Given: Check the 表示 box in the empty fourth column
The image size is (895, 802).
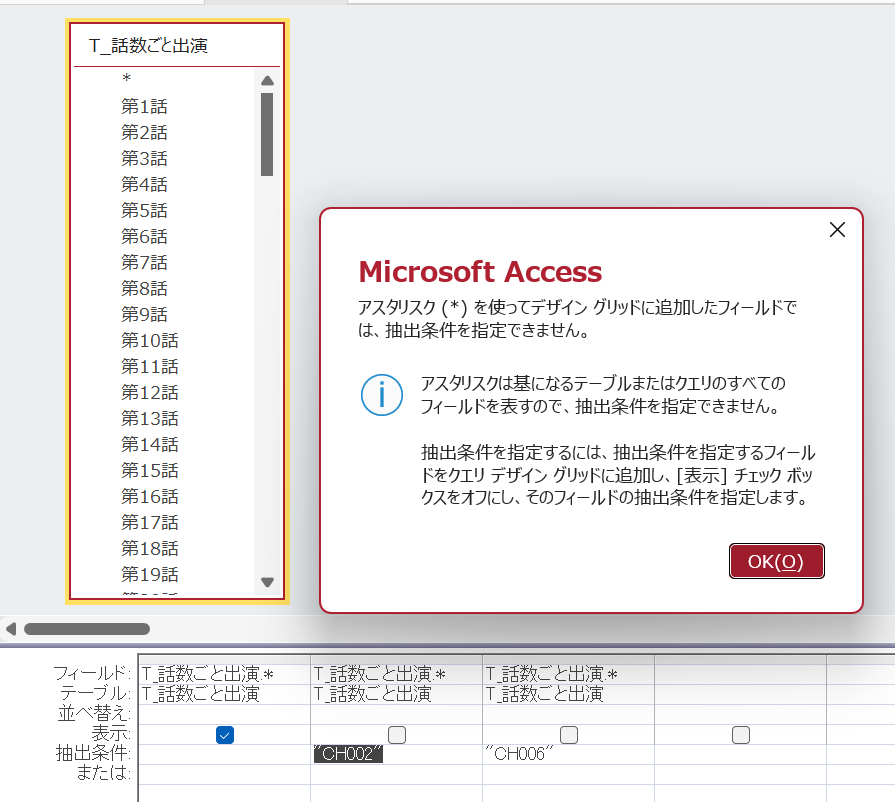Looking at the screenshot, I should tap(740, 735).
